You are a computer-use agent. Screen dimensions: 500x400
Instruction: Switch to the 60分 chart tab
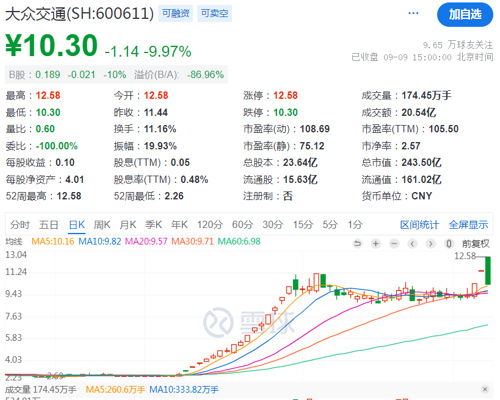242,225
